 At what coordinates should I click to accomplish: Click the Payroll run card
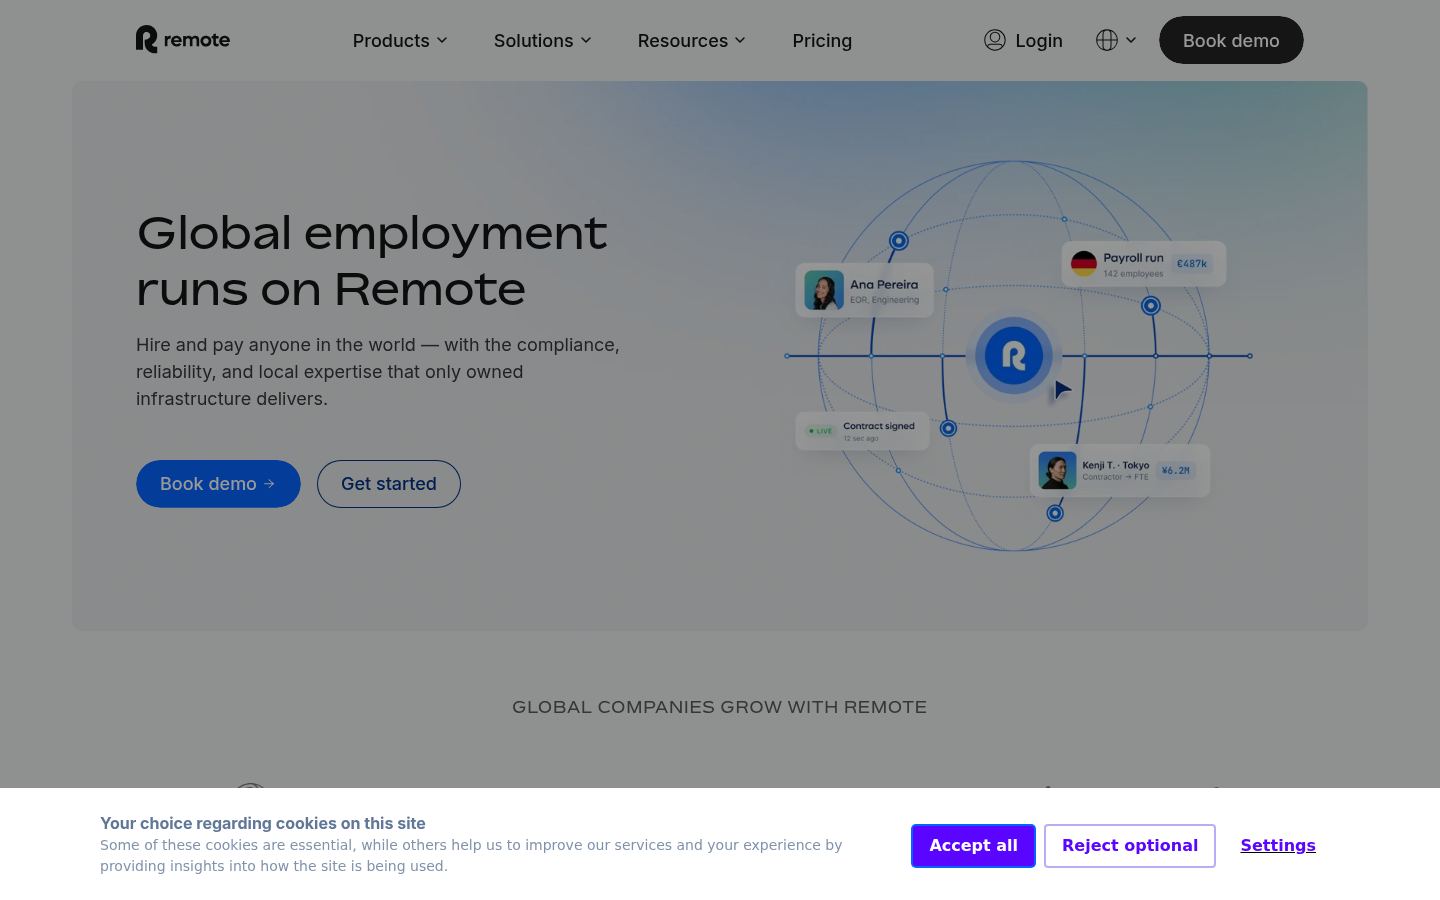pyautogui.click(x=1143, y=264)
